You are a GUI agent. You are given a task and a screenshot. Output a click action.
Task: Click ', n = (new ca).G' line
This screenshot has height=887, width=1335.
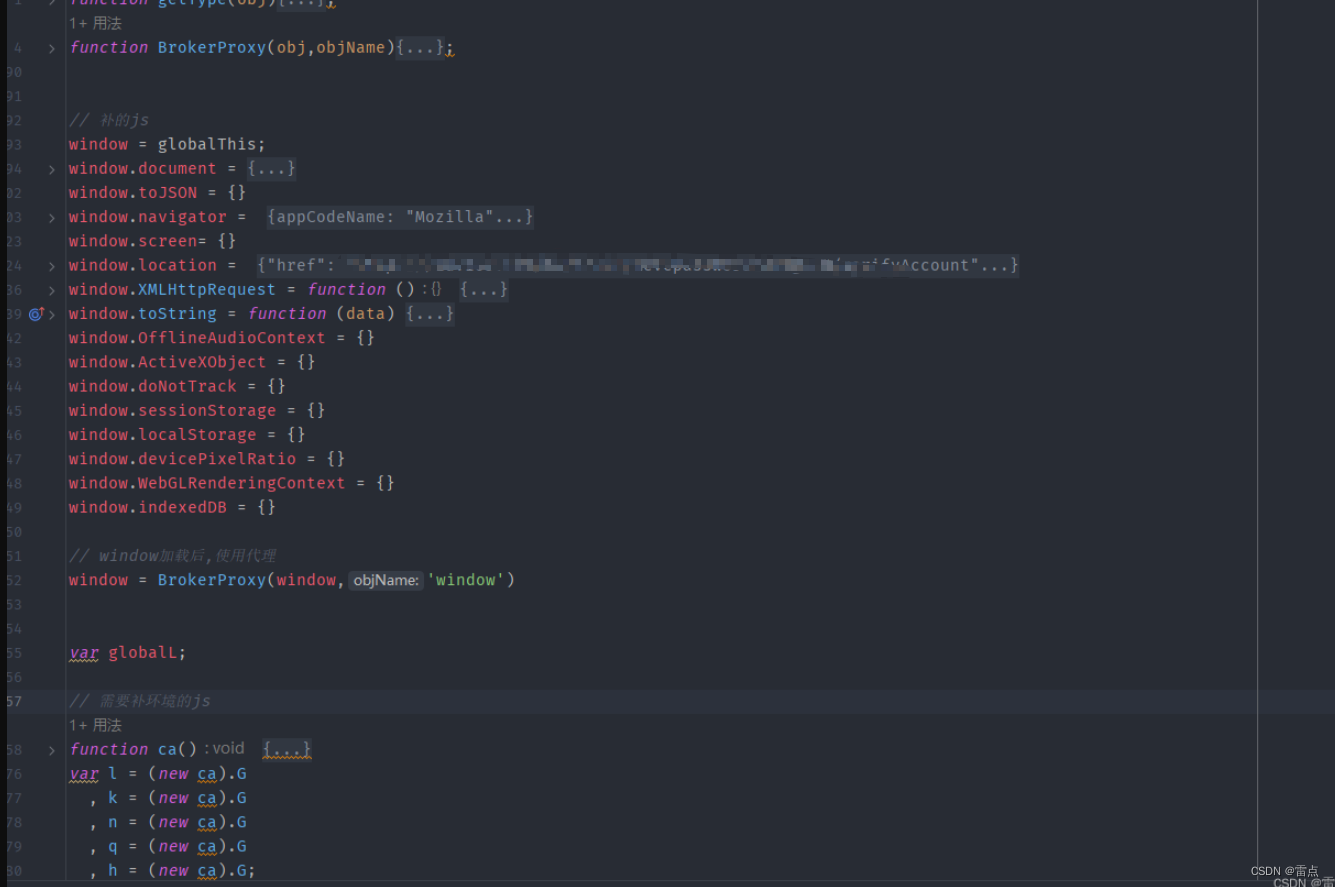168,822
